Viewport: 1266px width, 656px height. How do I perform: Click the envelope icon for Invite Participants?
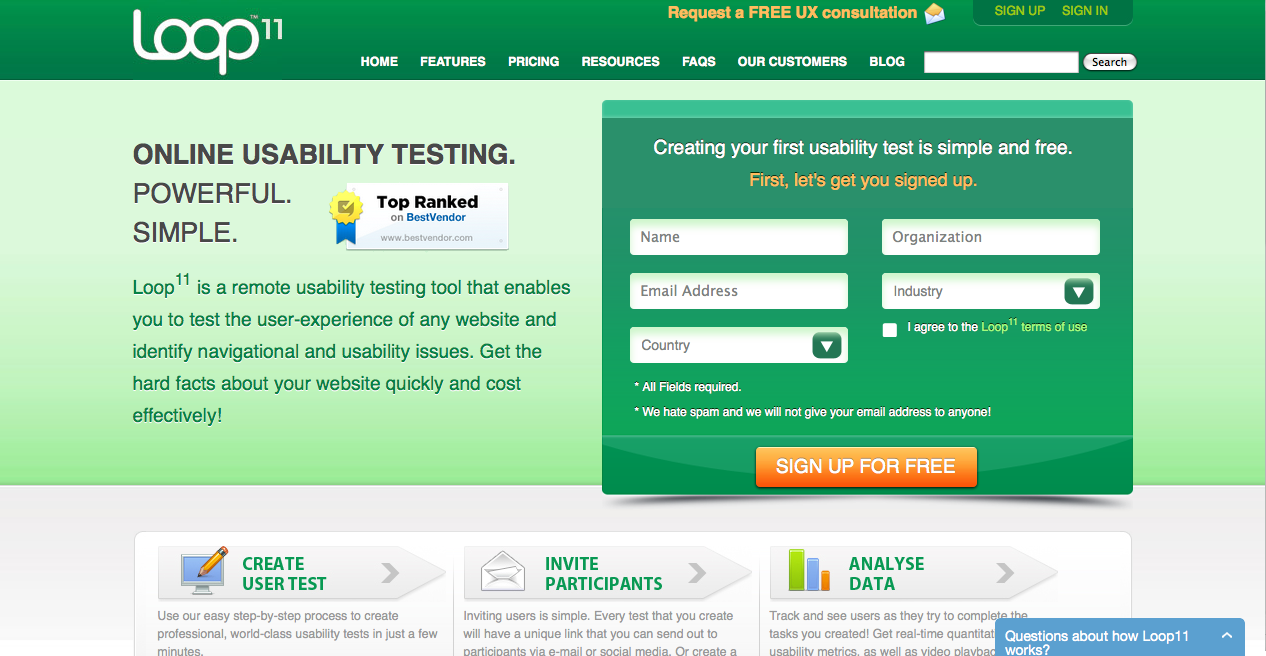(503, 573)
